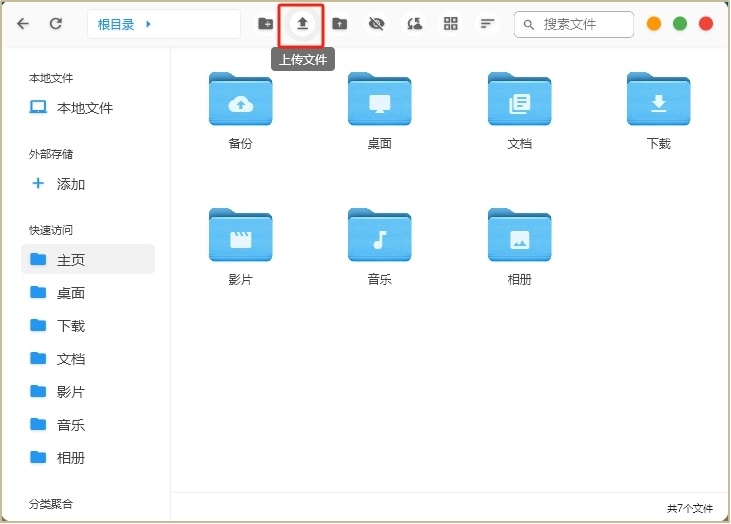Click the upload file (上传文件) icon
731x524 pixels.
[302, 23]
